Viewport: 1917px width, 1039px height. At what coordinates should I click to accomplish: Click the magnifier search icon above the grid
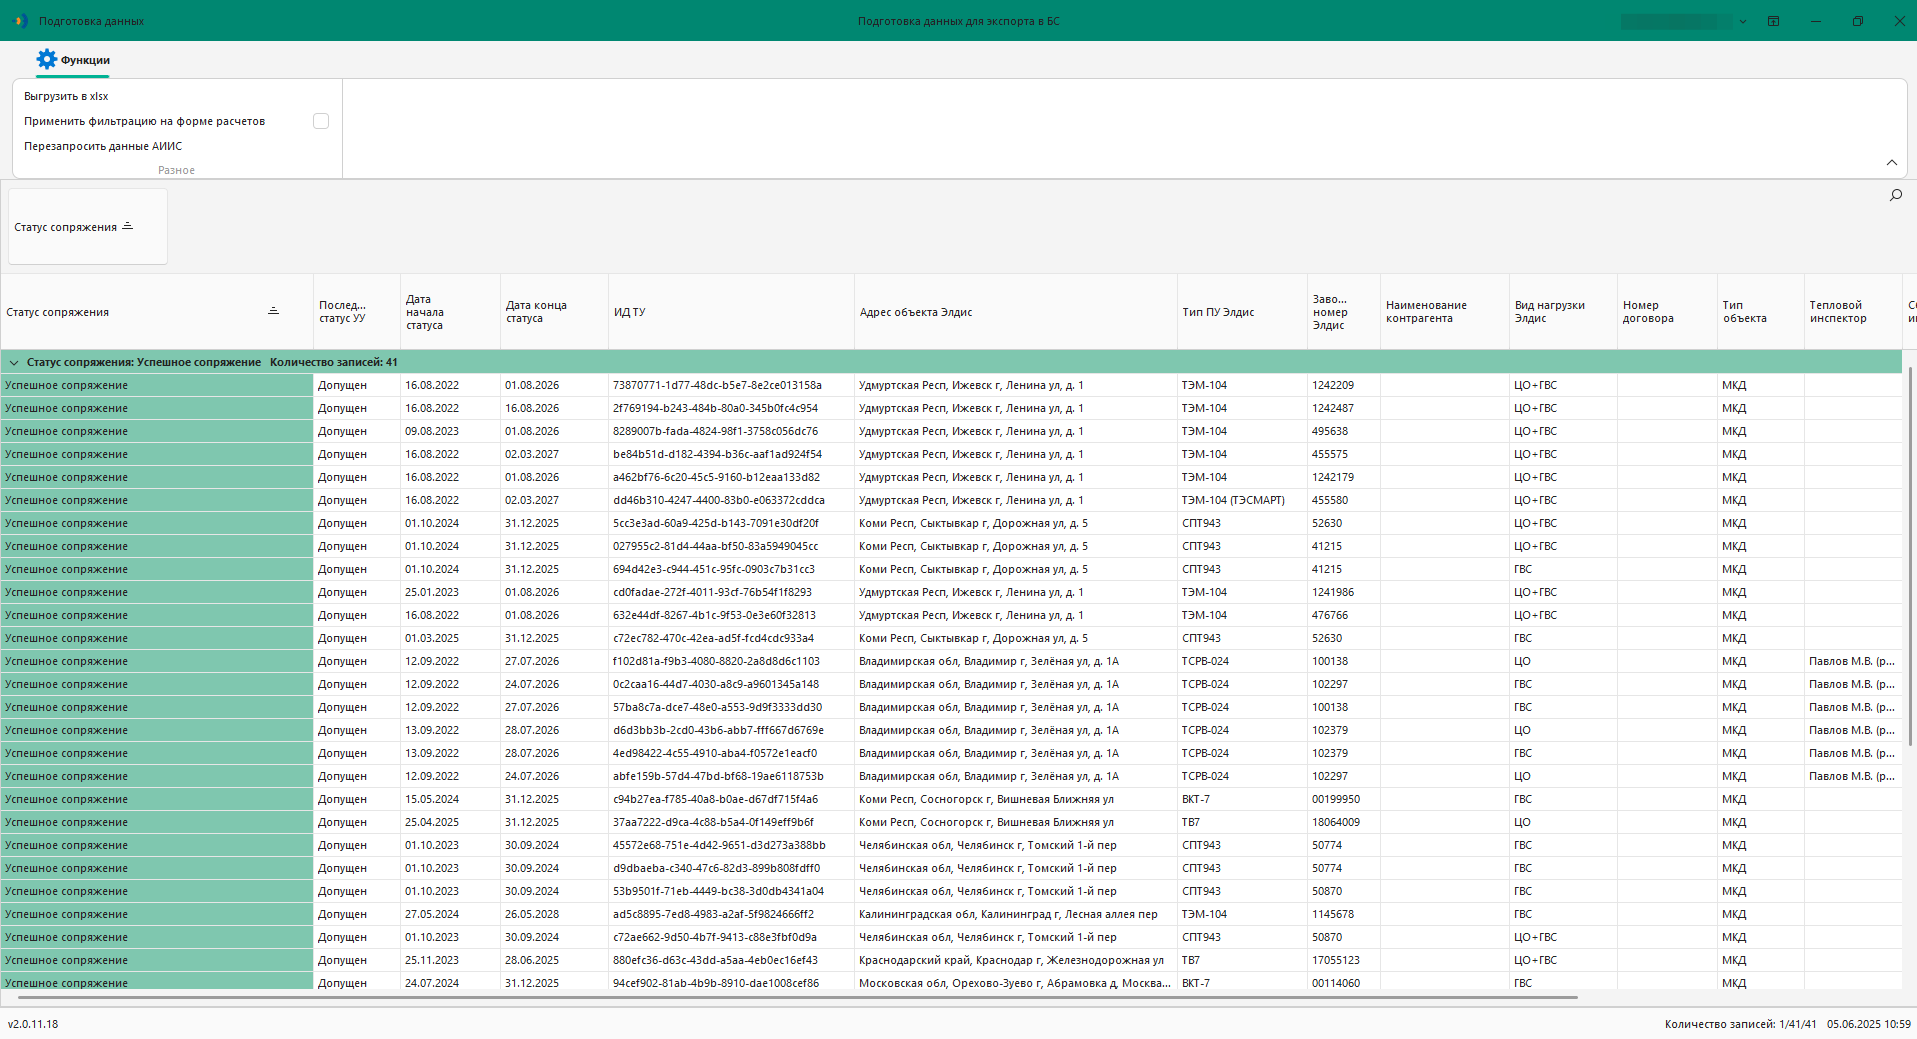click(x=1895, y=195)
